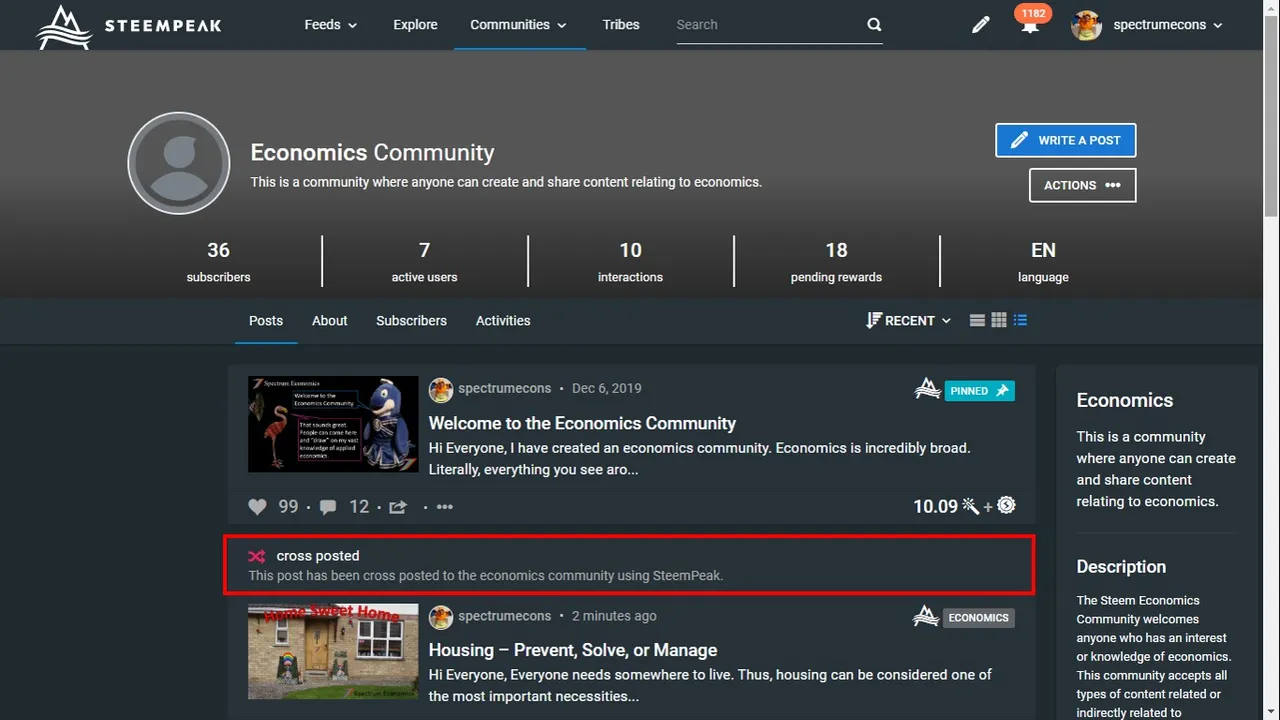Screen dimensions: 1280x720
Task: Click the 36 subscribers stat
Action: 218,261
